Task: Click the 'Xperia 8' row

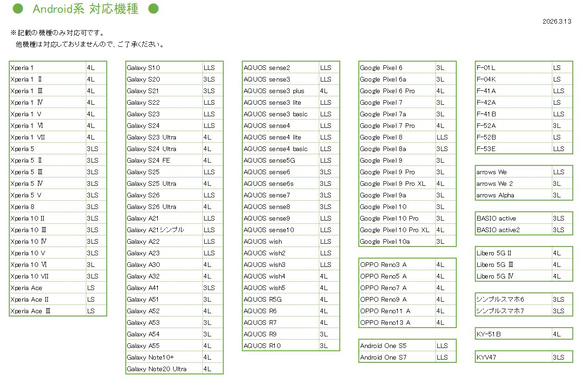Action: point(58,207)
